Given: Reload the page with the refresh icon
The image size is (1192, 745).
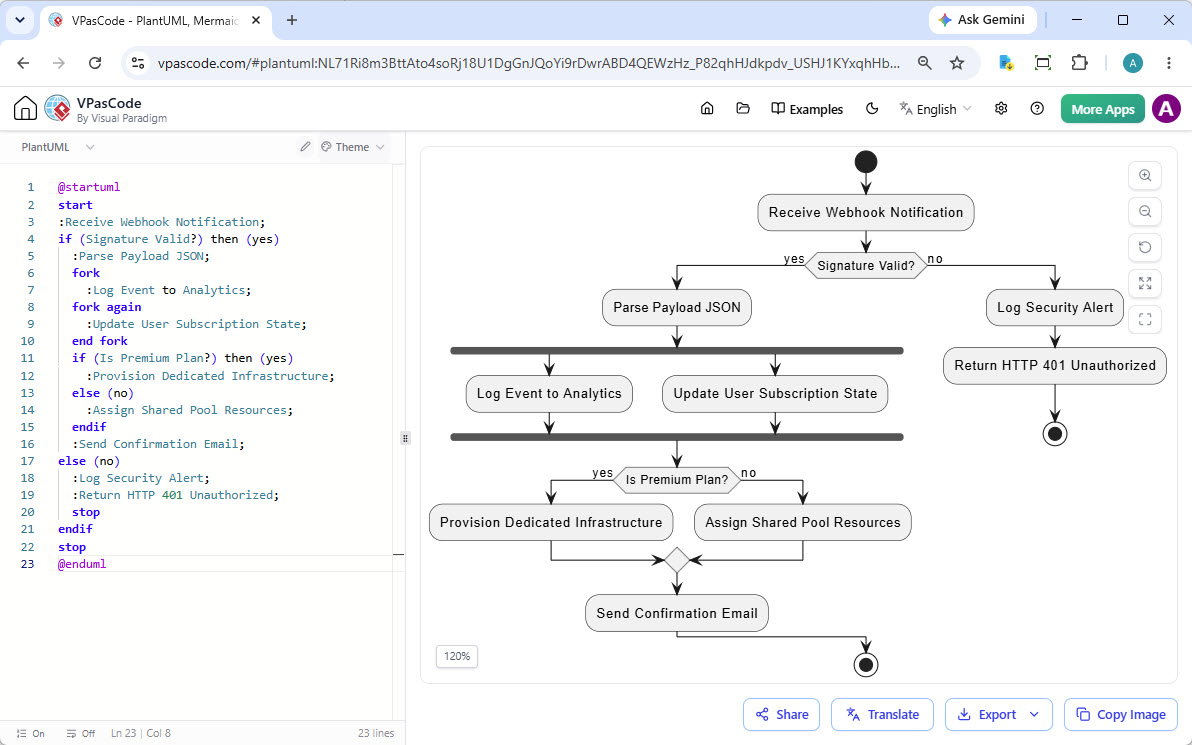Looking at the screenshot, I should click(x=94, y=63).
